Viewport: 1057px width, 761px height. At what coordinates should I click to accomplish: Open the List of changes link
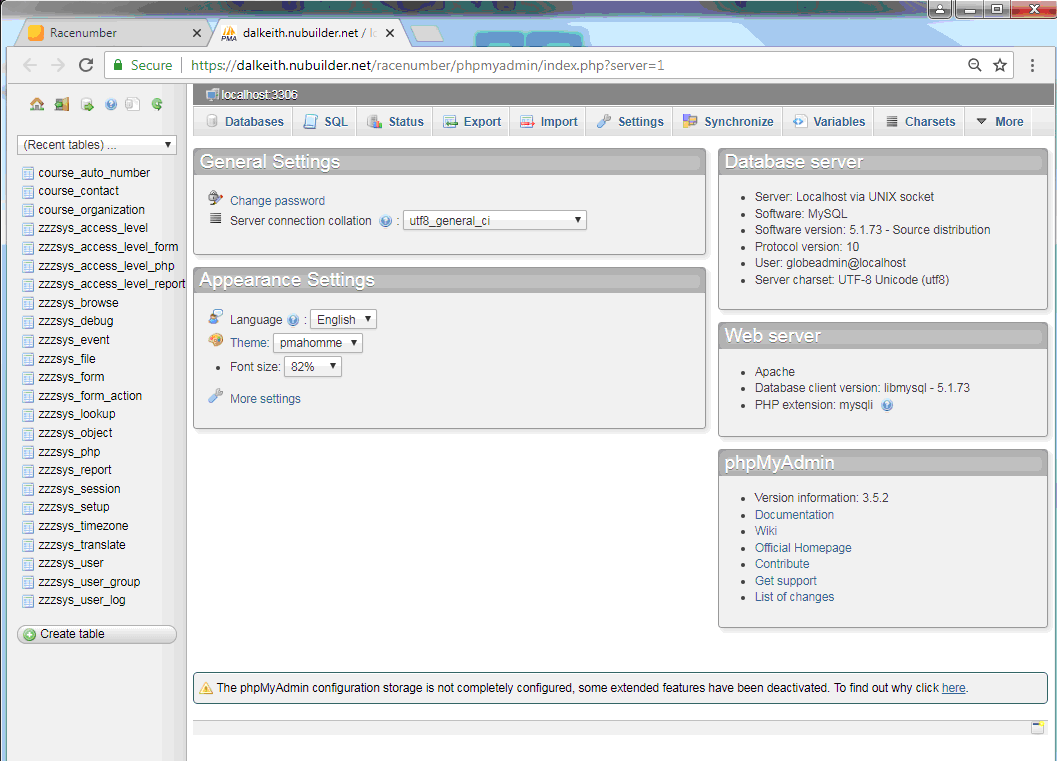[x=794, y=597]
